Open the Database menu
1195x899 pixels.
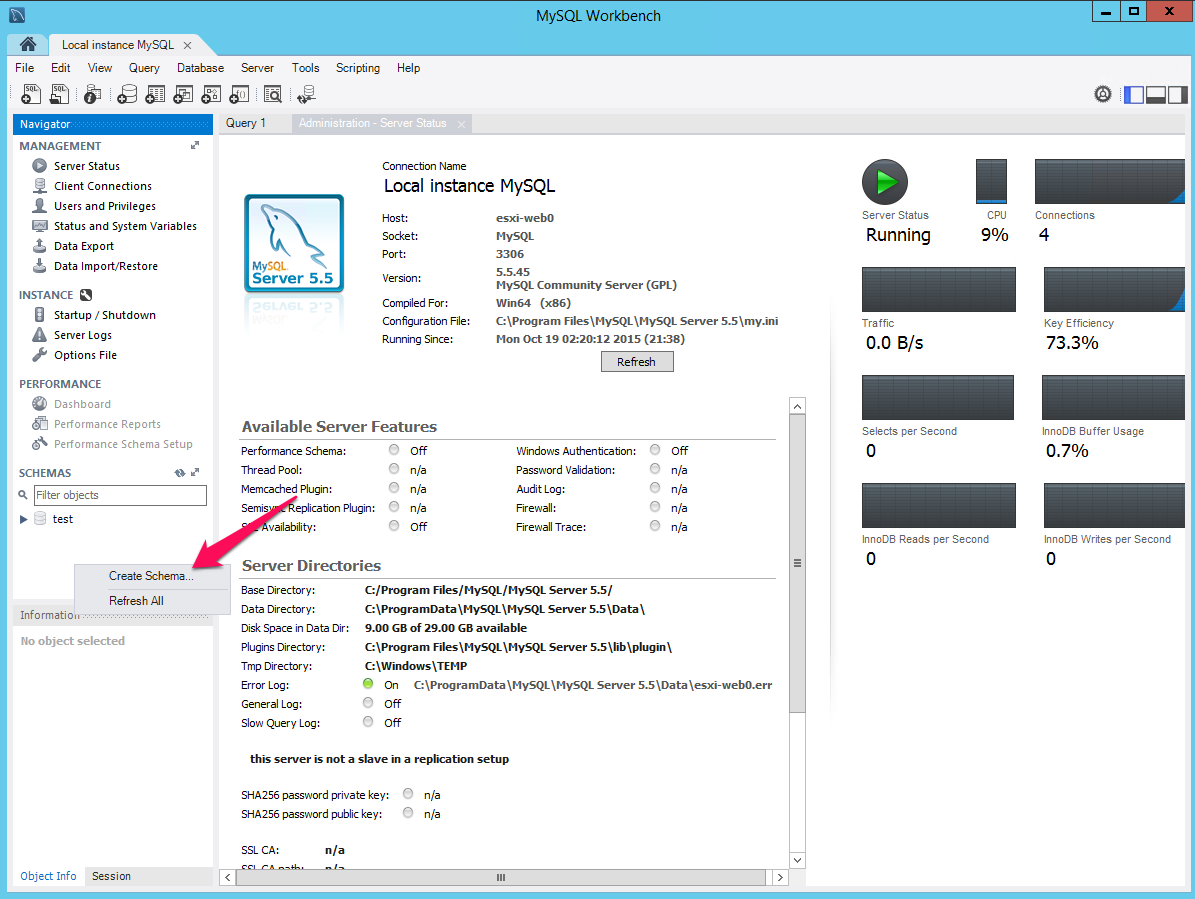pos(200,68)
